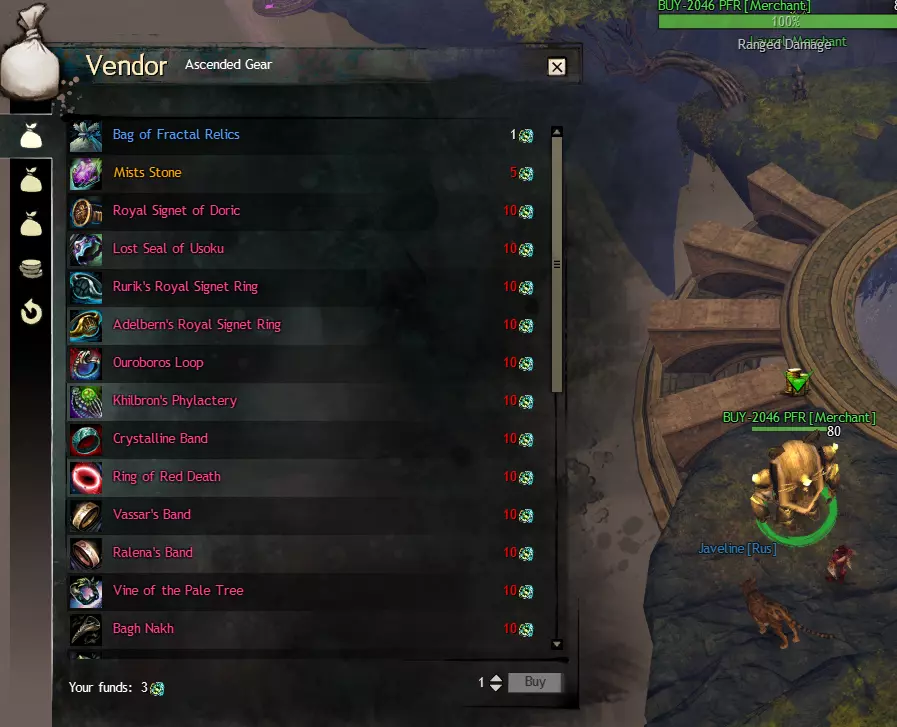
Task: Switch to the coin stack vendor tab
Action: 31,268
